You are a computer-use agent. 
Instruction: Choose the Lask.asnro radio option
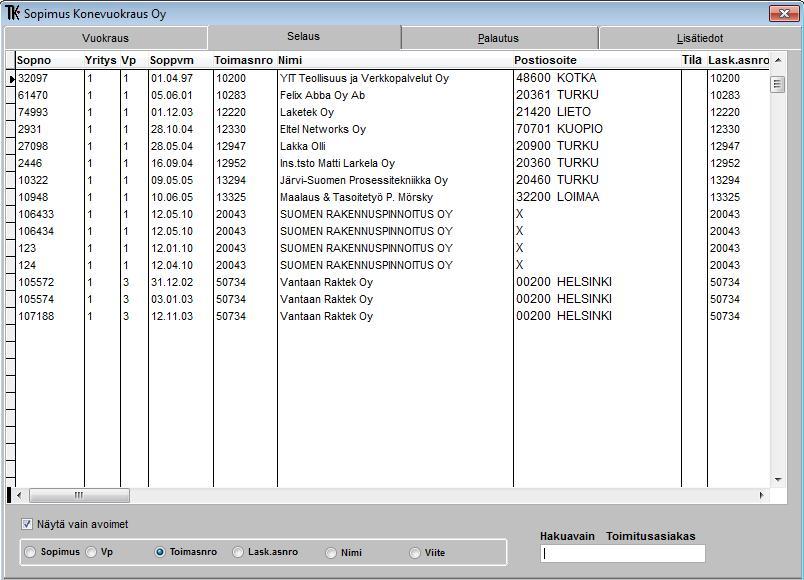(x=238, y=552)
